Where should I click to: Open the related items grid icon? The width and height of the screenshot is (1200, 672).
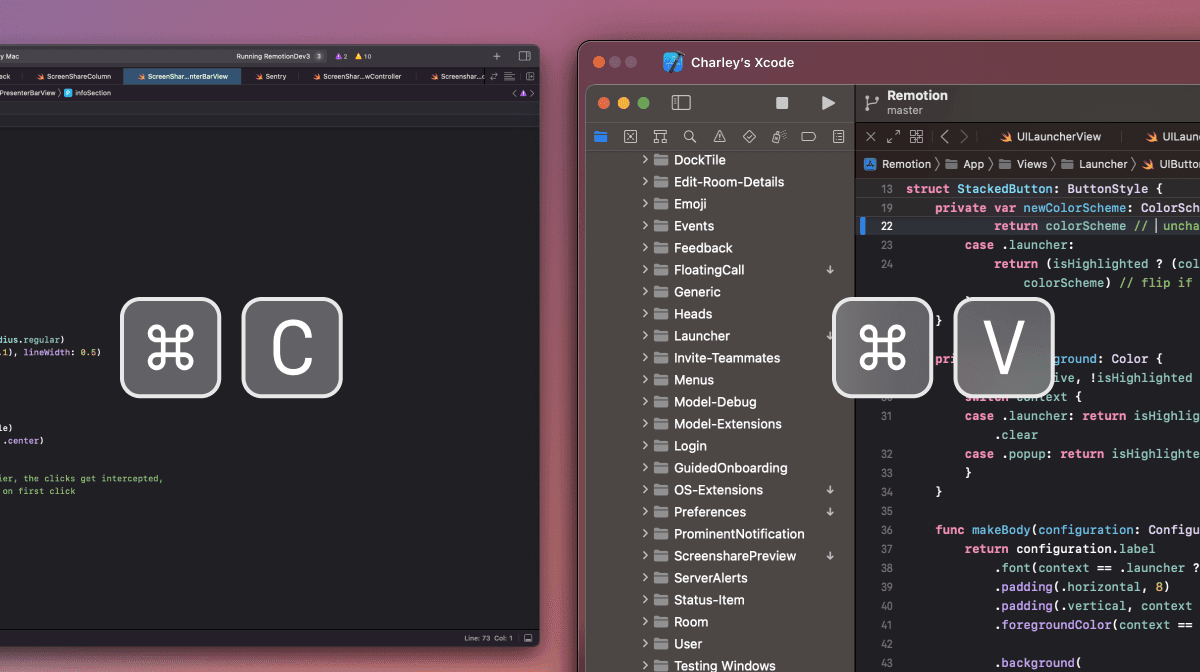pos(916,137)
